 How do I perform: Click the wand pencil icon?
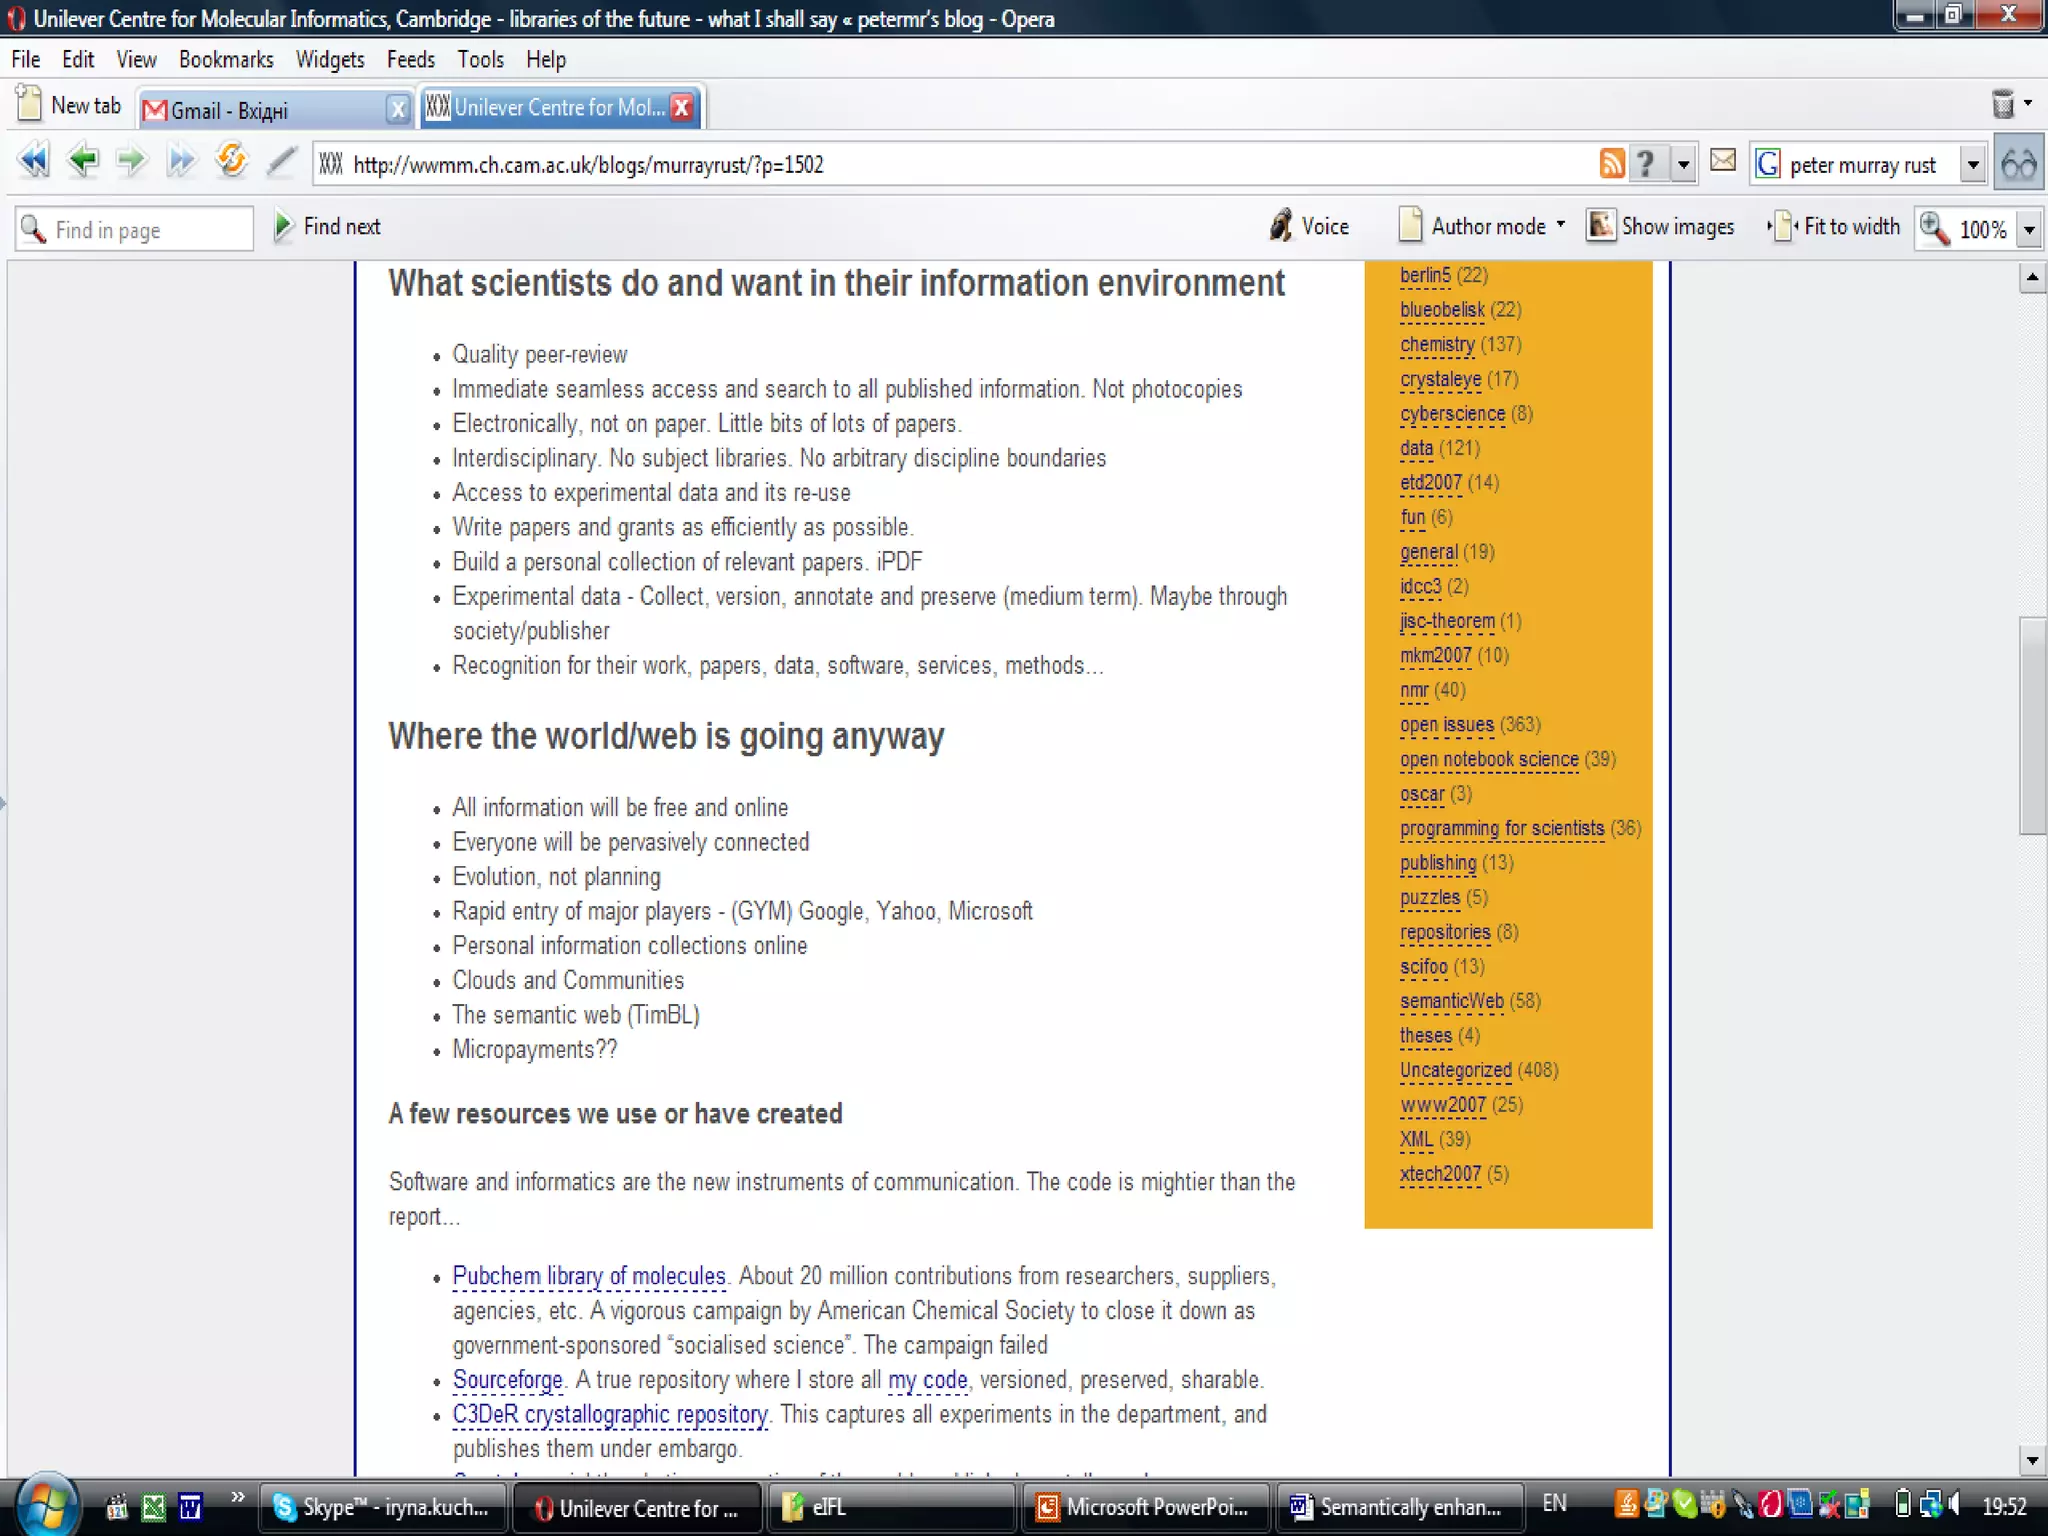click(282, 161)
